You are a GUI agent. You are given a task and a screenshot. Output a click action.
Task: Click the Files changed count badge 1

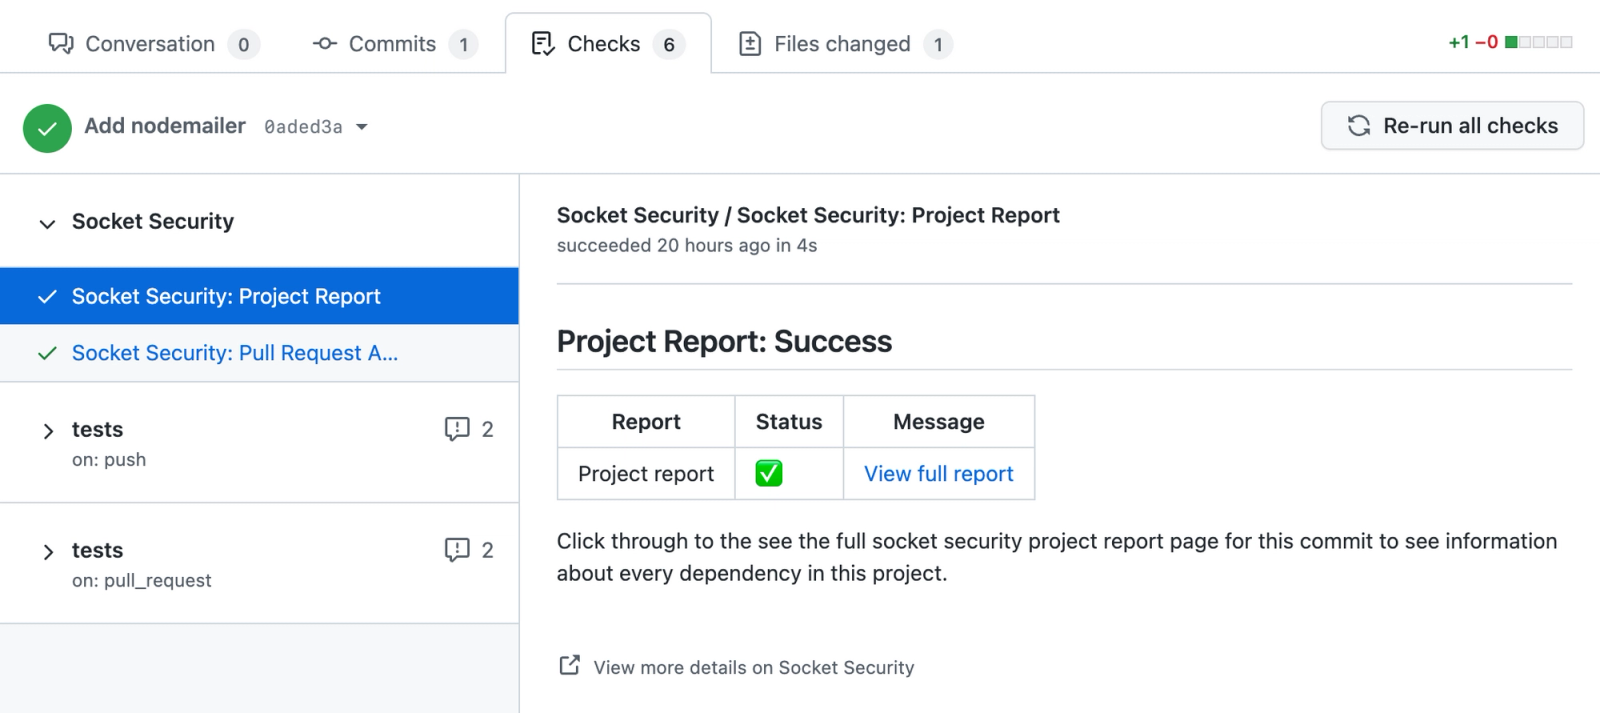pyautogui.click(x=938, y=44)
